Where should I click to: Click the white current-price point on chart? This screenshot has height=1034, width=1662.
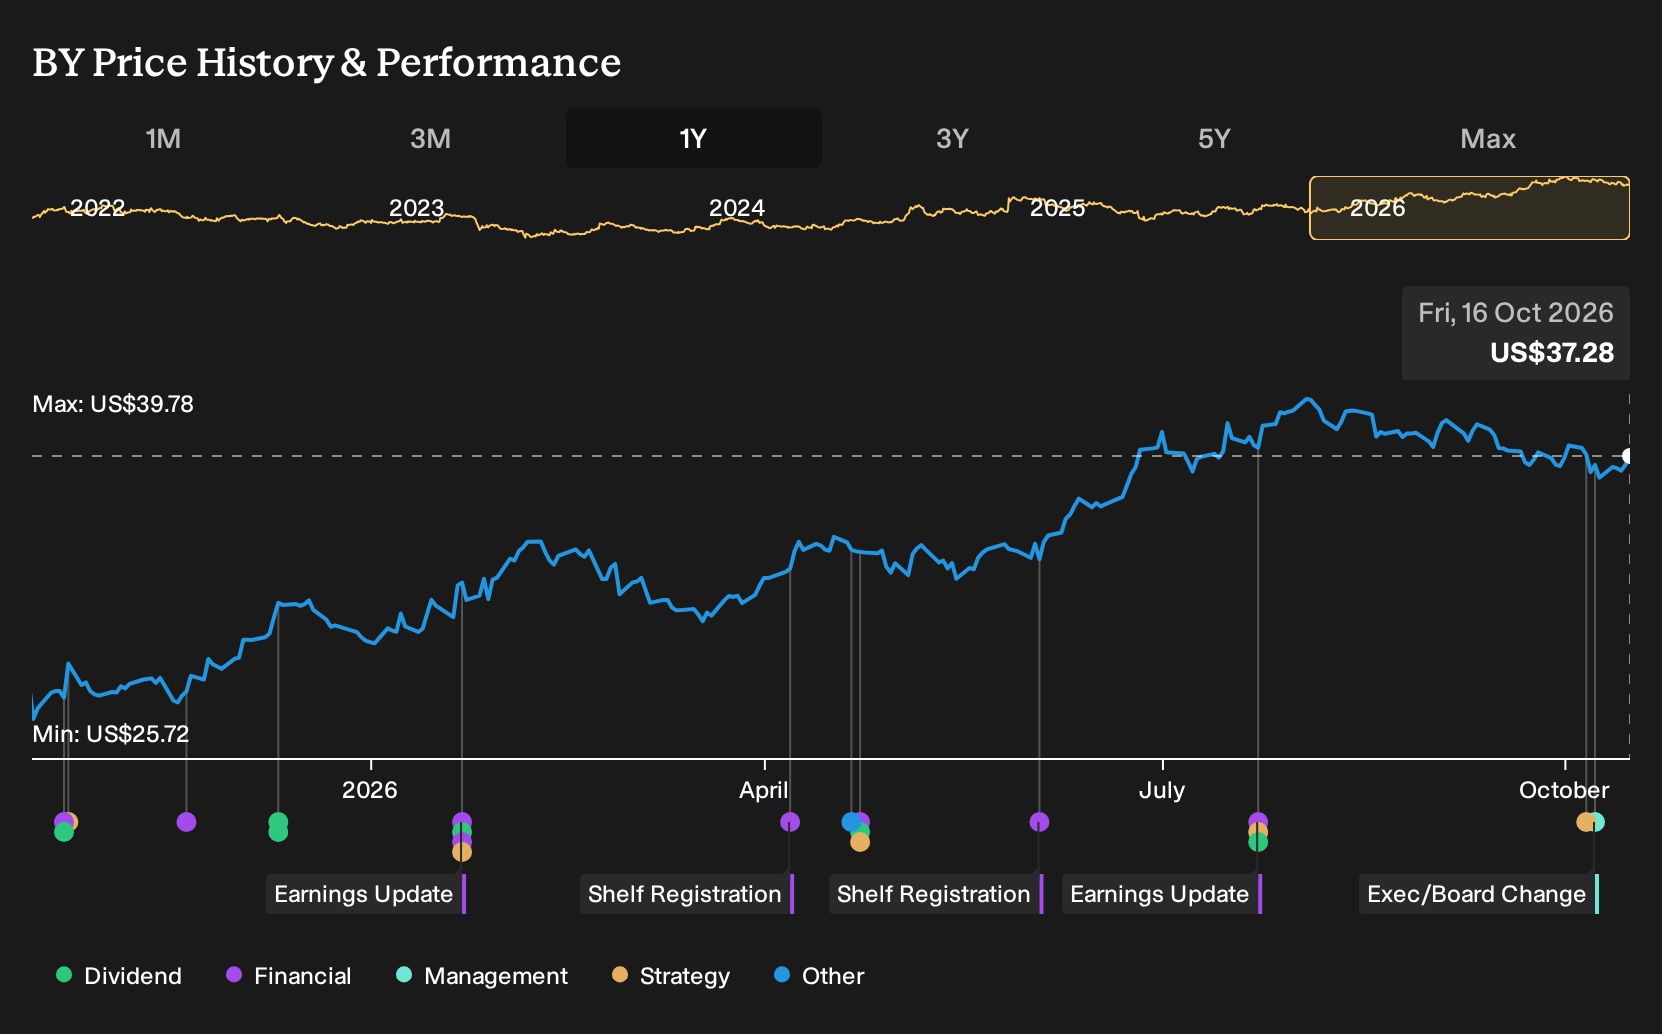point(1628,456)
